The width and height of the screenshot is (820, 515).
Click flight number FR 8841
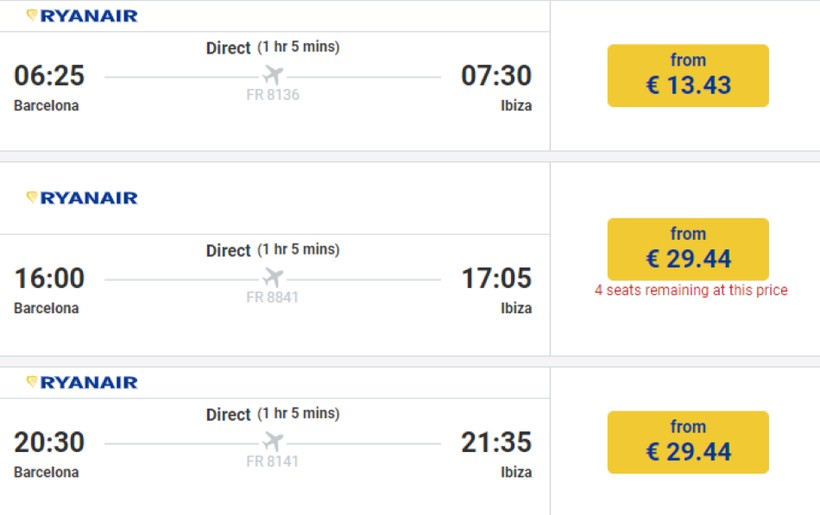(x=272, y=297)
